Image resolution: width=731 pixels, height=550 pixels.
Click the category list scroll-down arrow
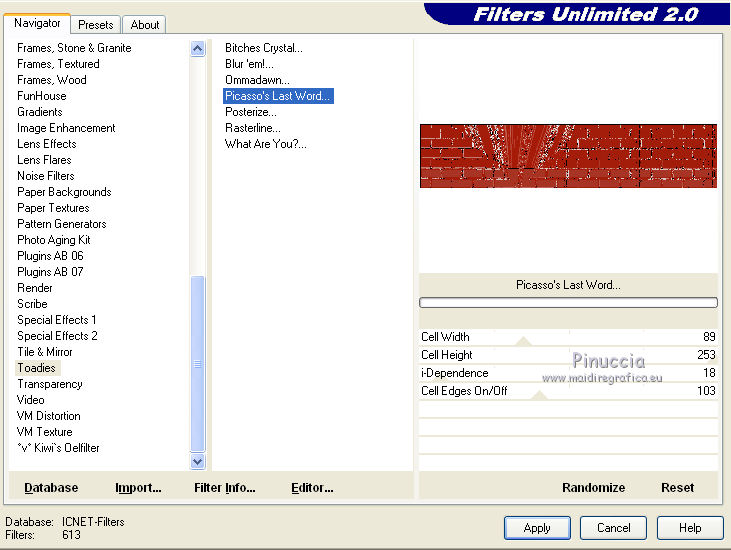[198, 461]
